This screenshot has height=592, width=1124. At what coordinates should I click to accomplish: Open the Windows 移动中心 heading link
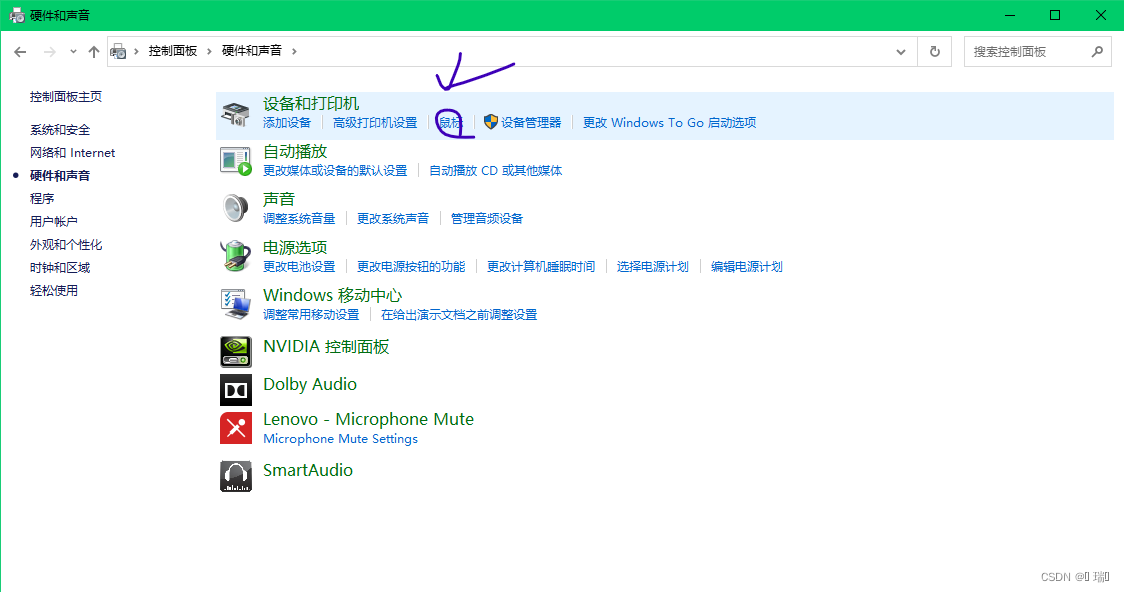333,295
